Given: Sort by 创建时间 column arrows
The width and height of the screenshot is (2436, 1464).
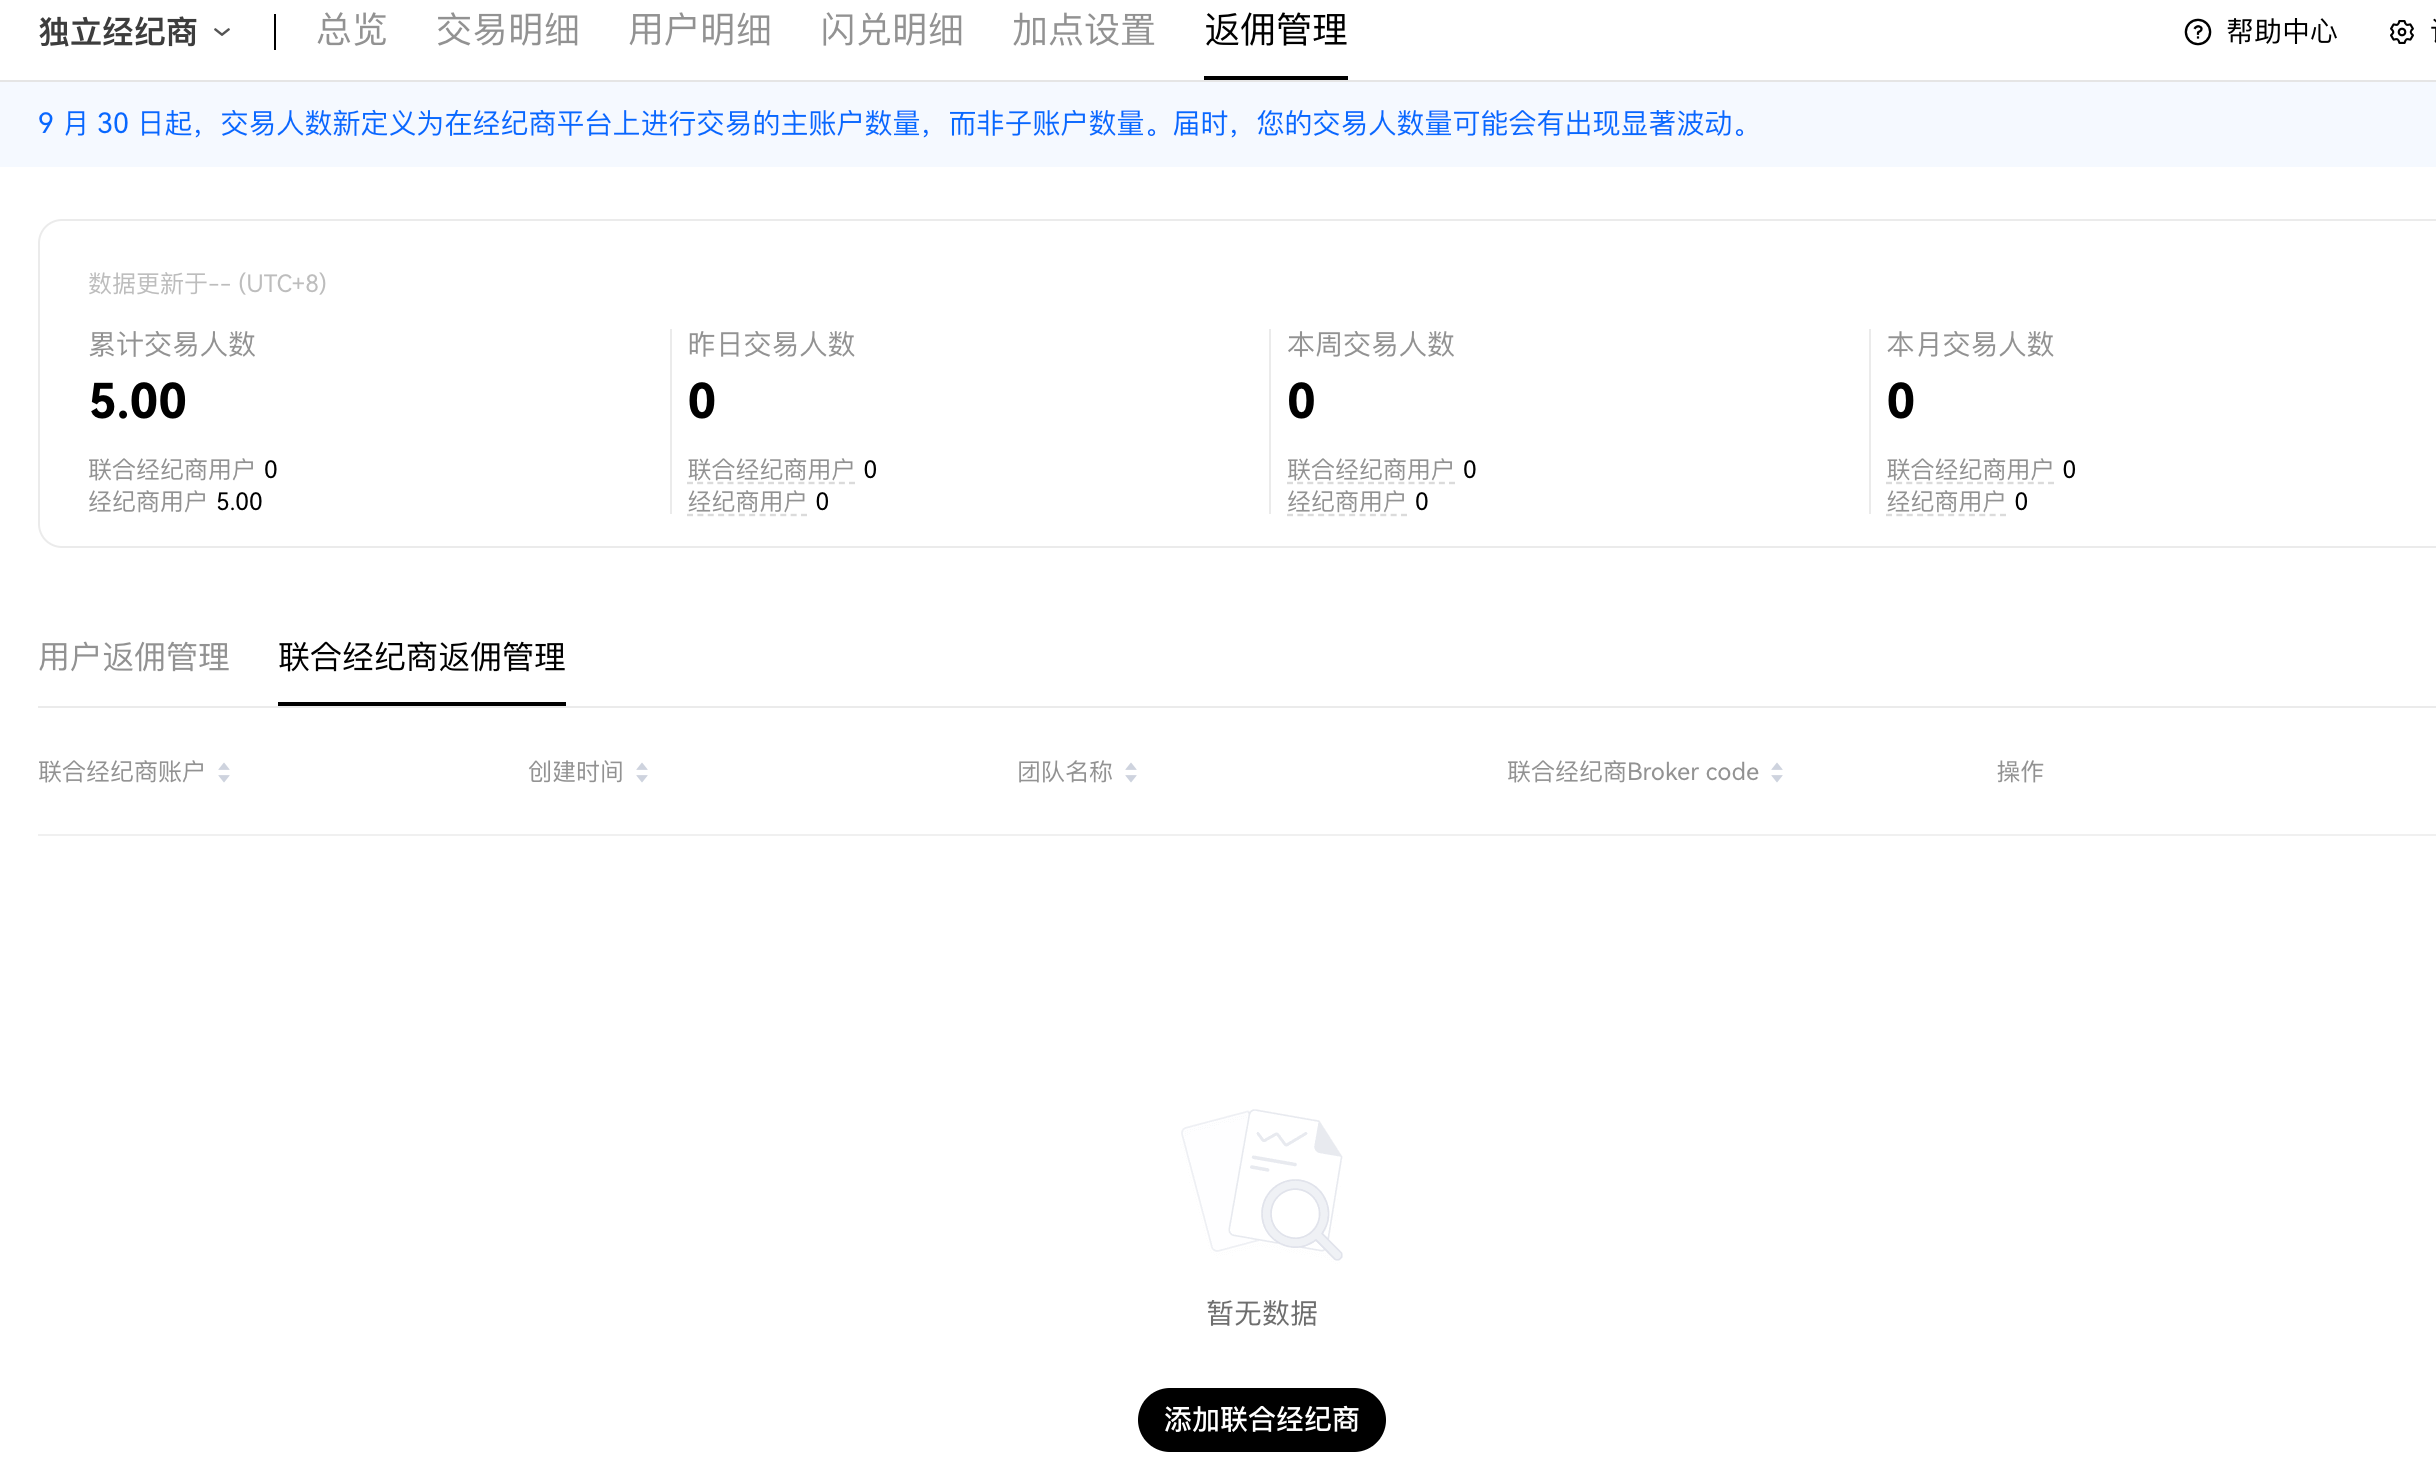Looking at the screenshot, I should [642, 772].
